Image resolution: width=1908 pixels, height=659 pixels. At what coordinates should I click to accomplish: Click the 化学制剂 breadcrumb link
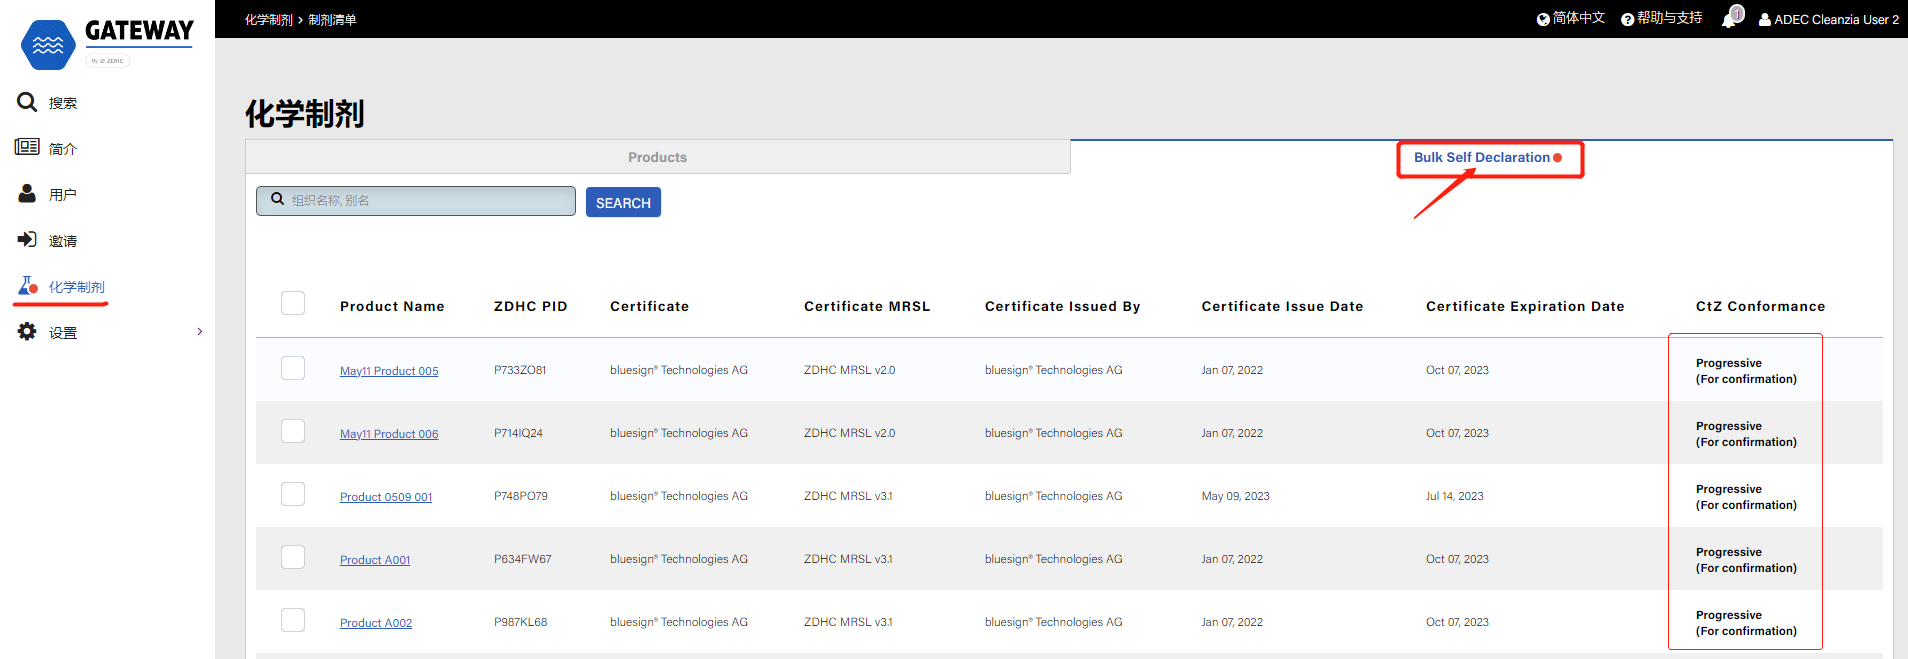click(269, 20)
